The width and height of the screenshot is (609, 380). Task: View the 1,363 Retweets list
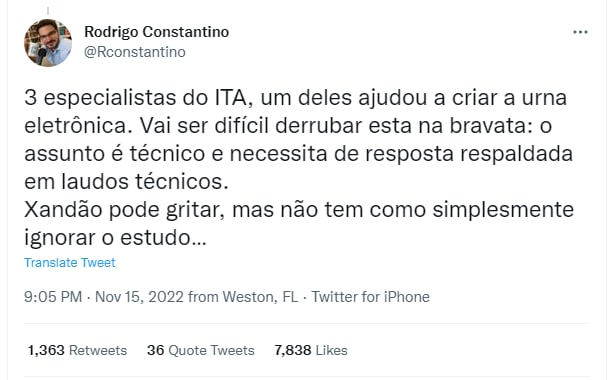click(x=77, y=350)
